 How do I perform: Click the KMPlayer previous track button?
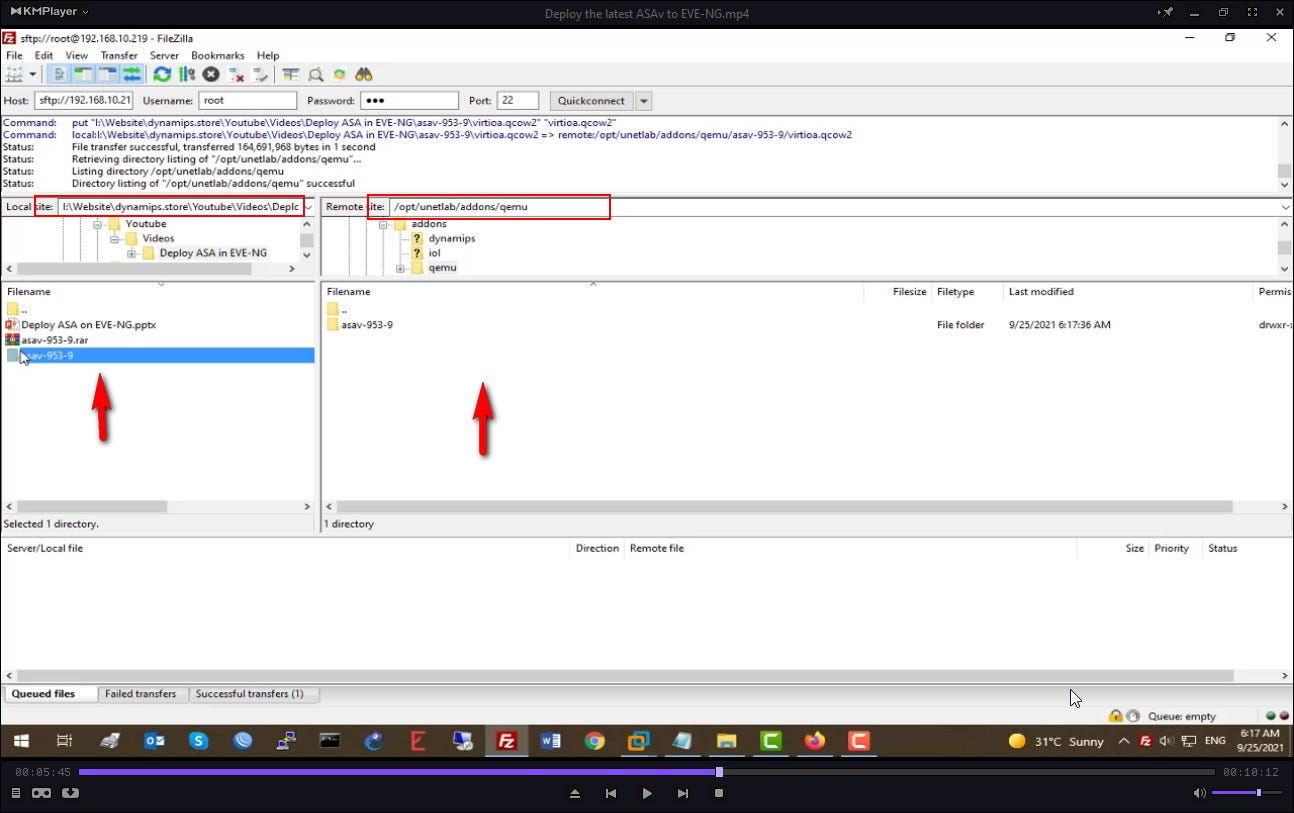point(611,793)
